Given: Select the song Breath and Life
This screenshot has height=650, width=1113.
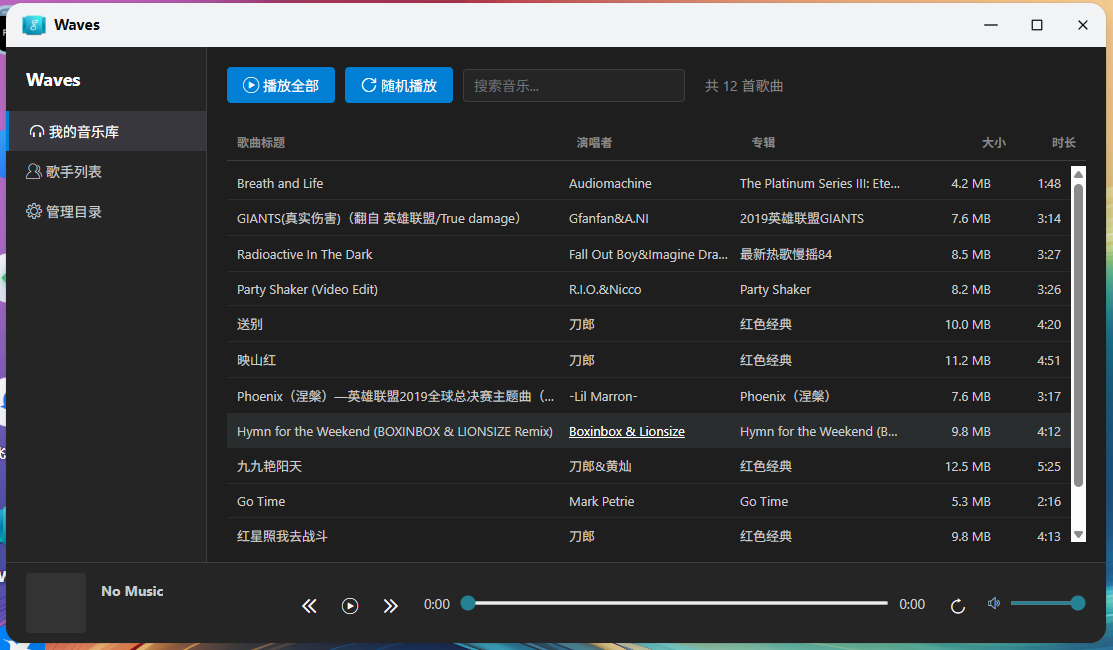Looking at the screenshot, I should click(x=280, y=184).
